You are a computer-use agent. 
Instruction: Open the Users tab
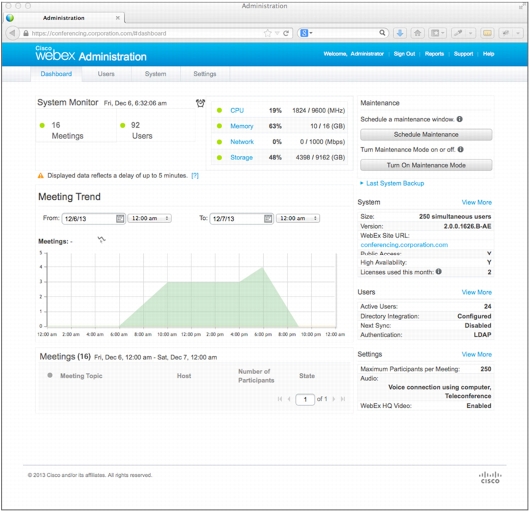(x=106, y=74)
